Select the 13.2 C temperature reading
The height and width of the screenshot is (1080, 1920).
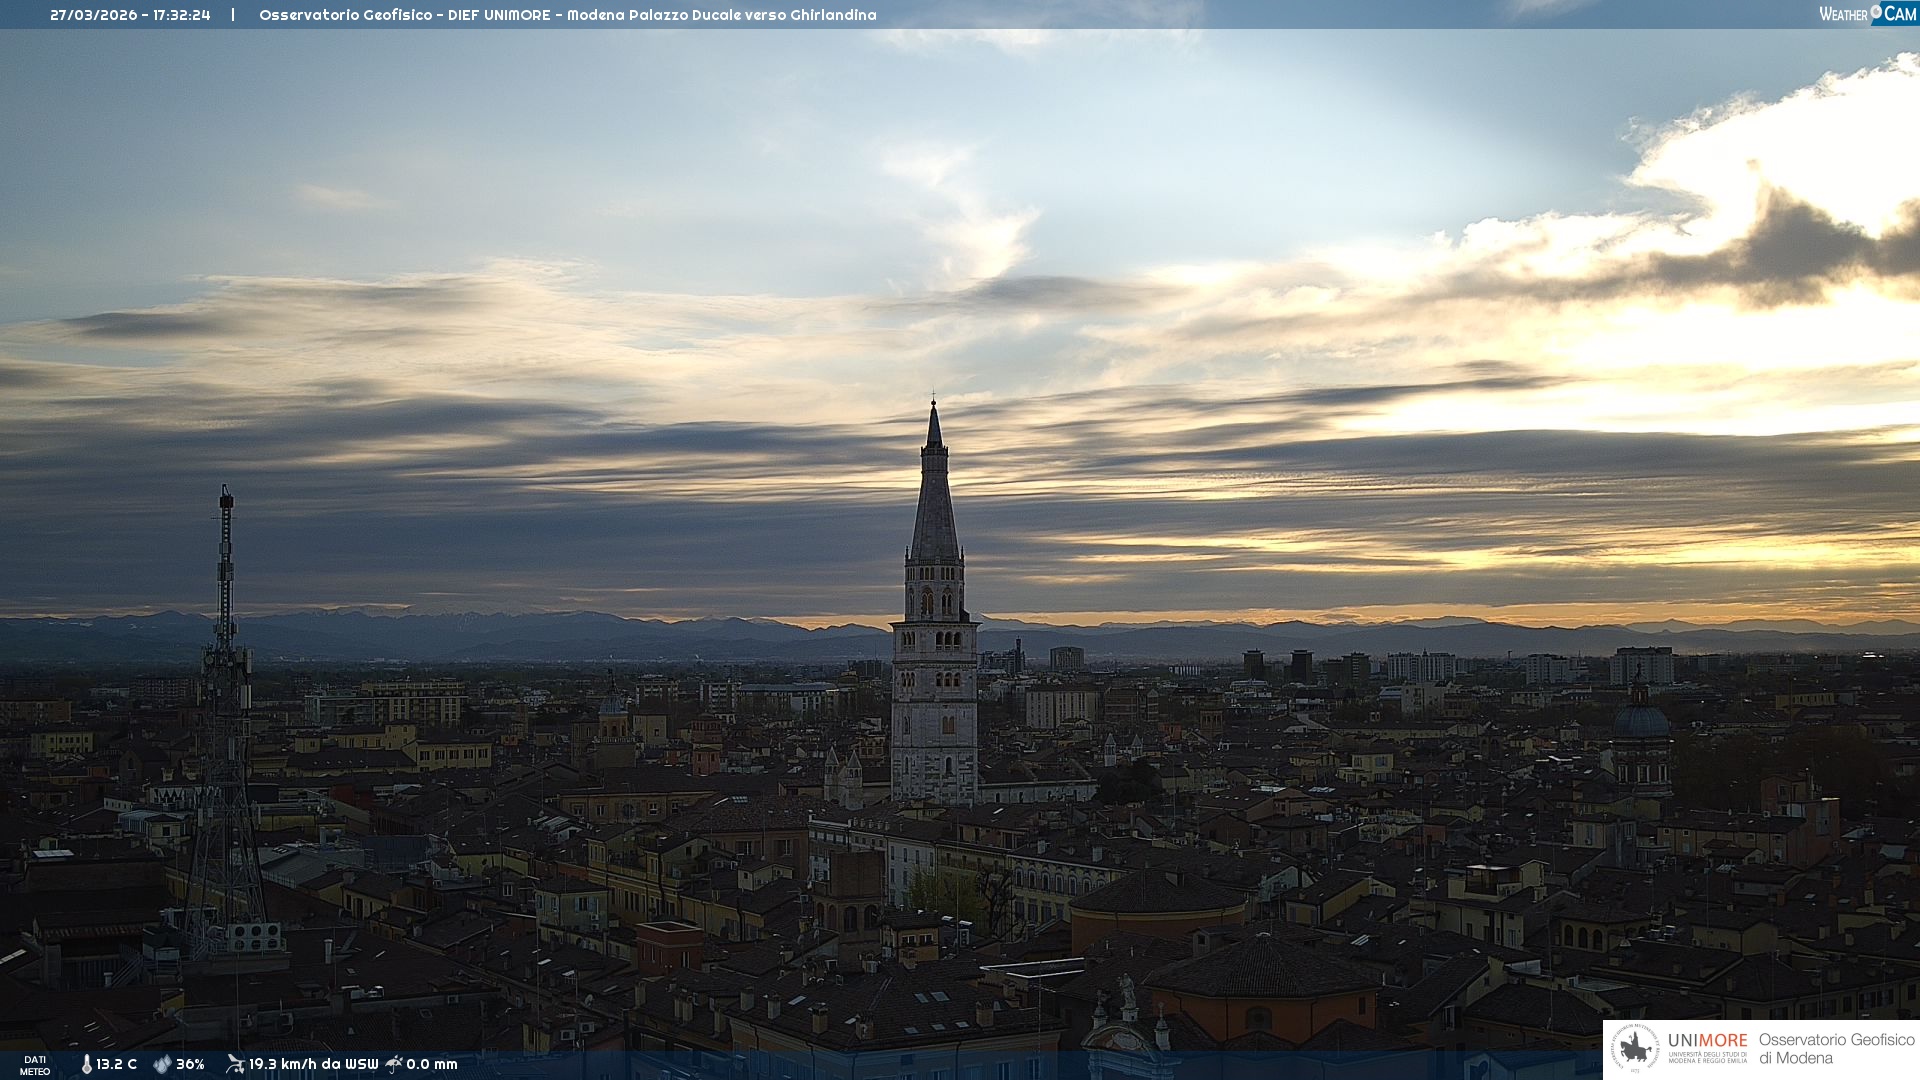(x=117, y=1064)
